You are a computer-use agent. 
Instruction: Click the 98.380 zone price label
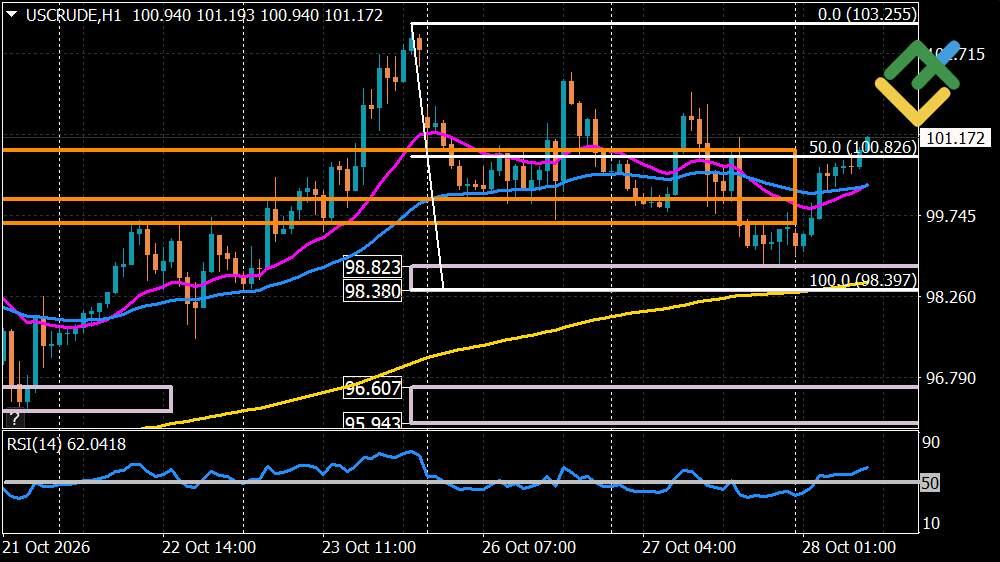(x=372, y=292)
